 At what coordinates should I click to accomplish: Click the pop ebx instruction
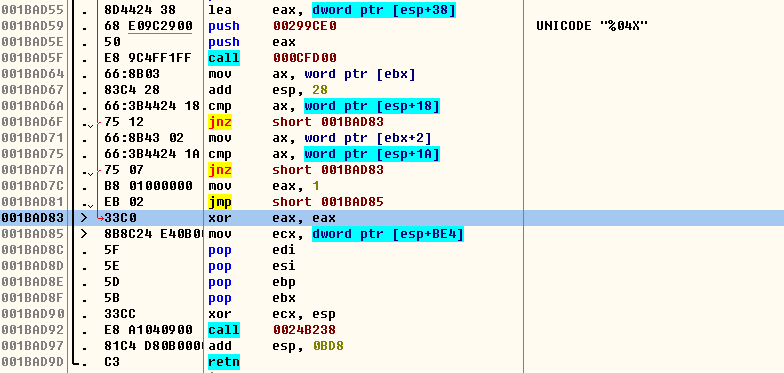(252, 298)
